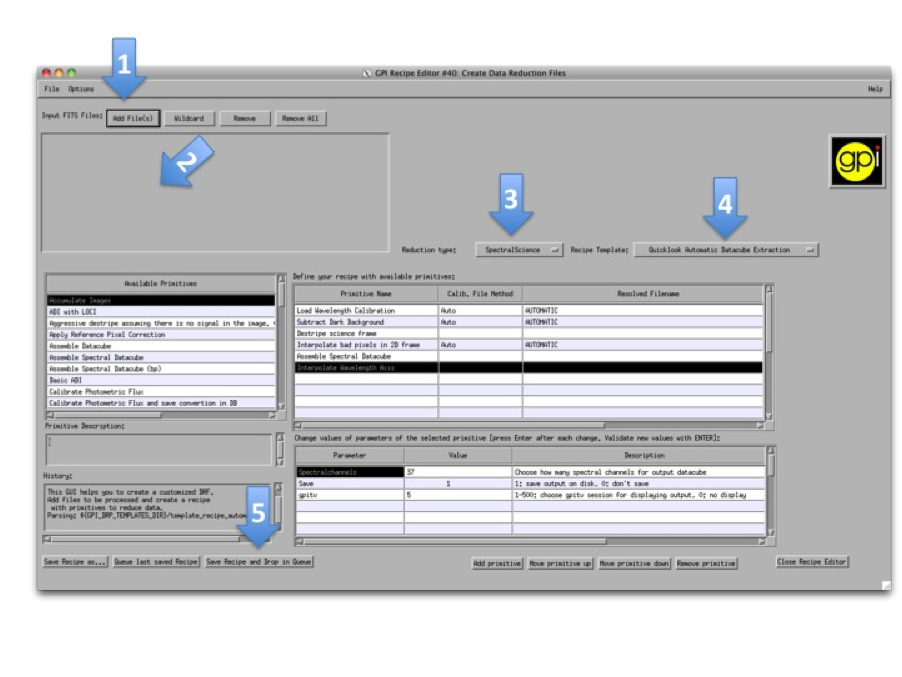Click Save Recipe as... button
This screenshot has height=677, width=902.
tap(75, 562)
